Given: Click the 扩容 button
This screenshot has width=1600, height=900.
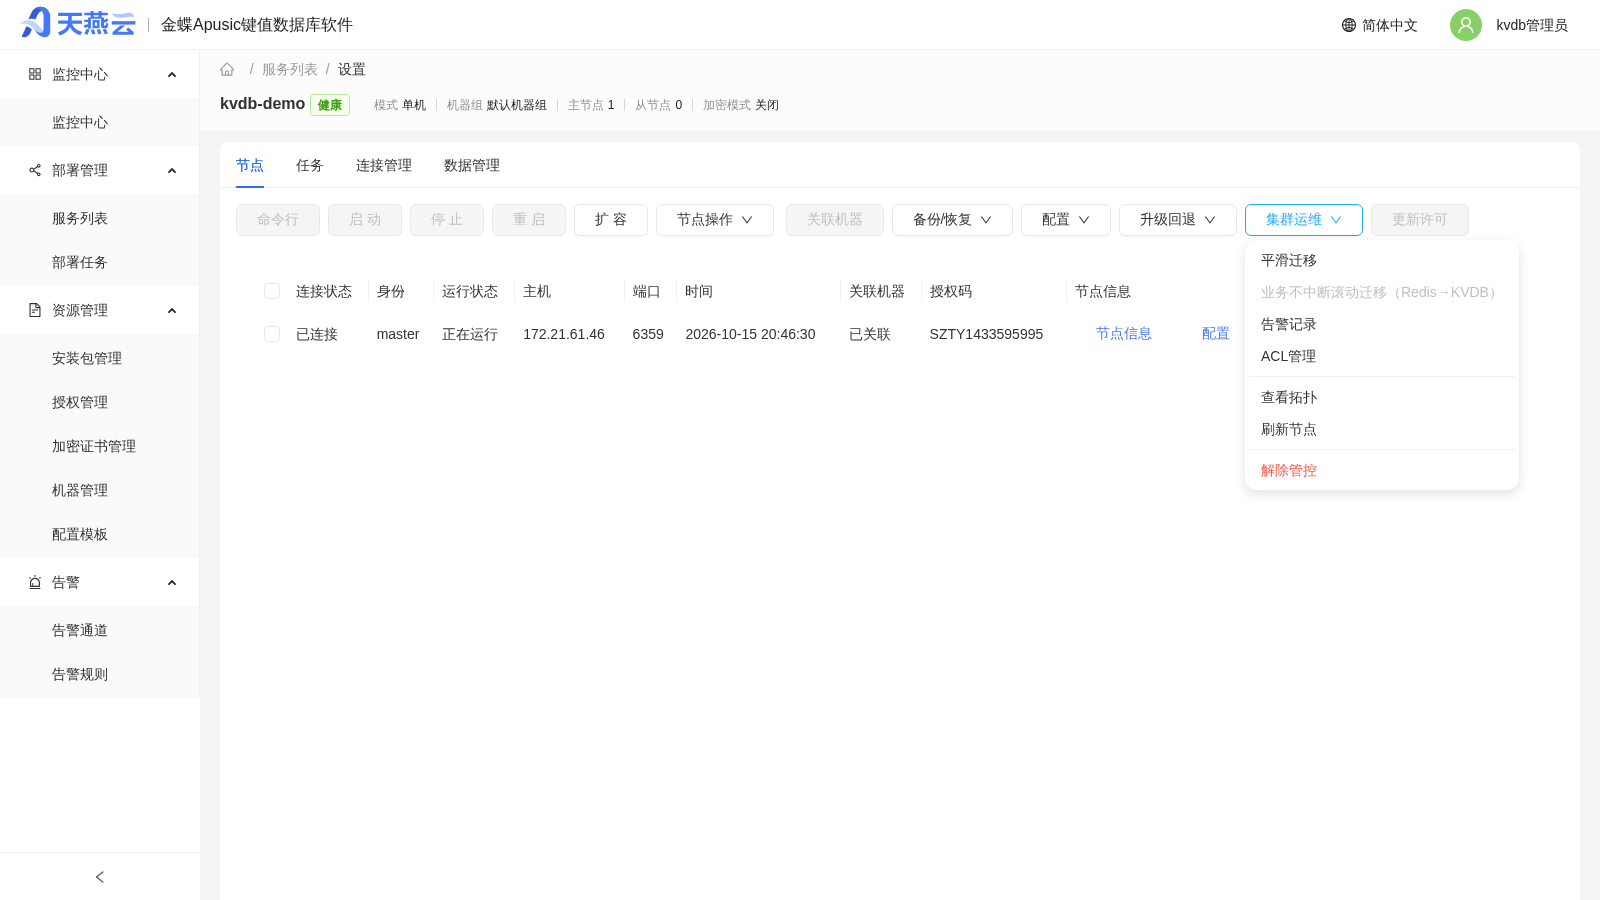Looking at the screenshot, I should [x=611, y=220].
